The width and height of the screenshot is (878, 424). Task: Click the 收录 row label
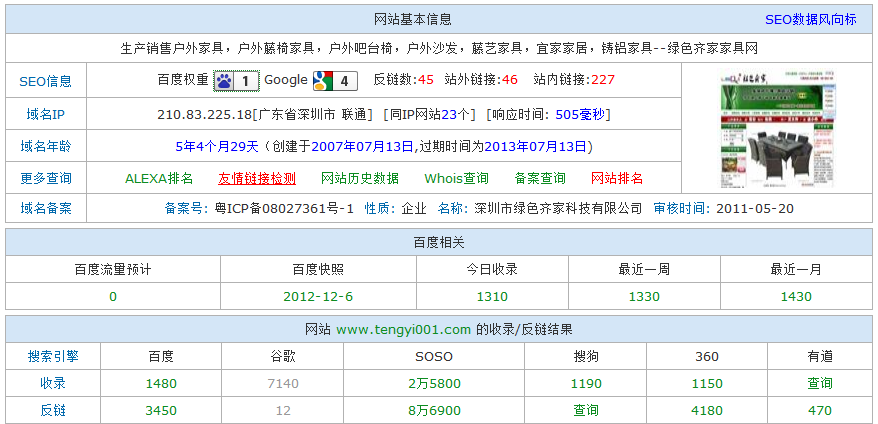[x=53, y=384]
